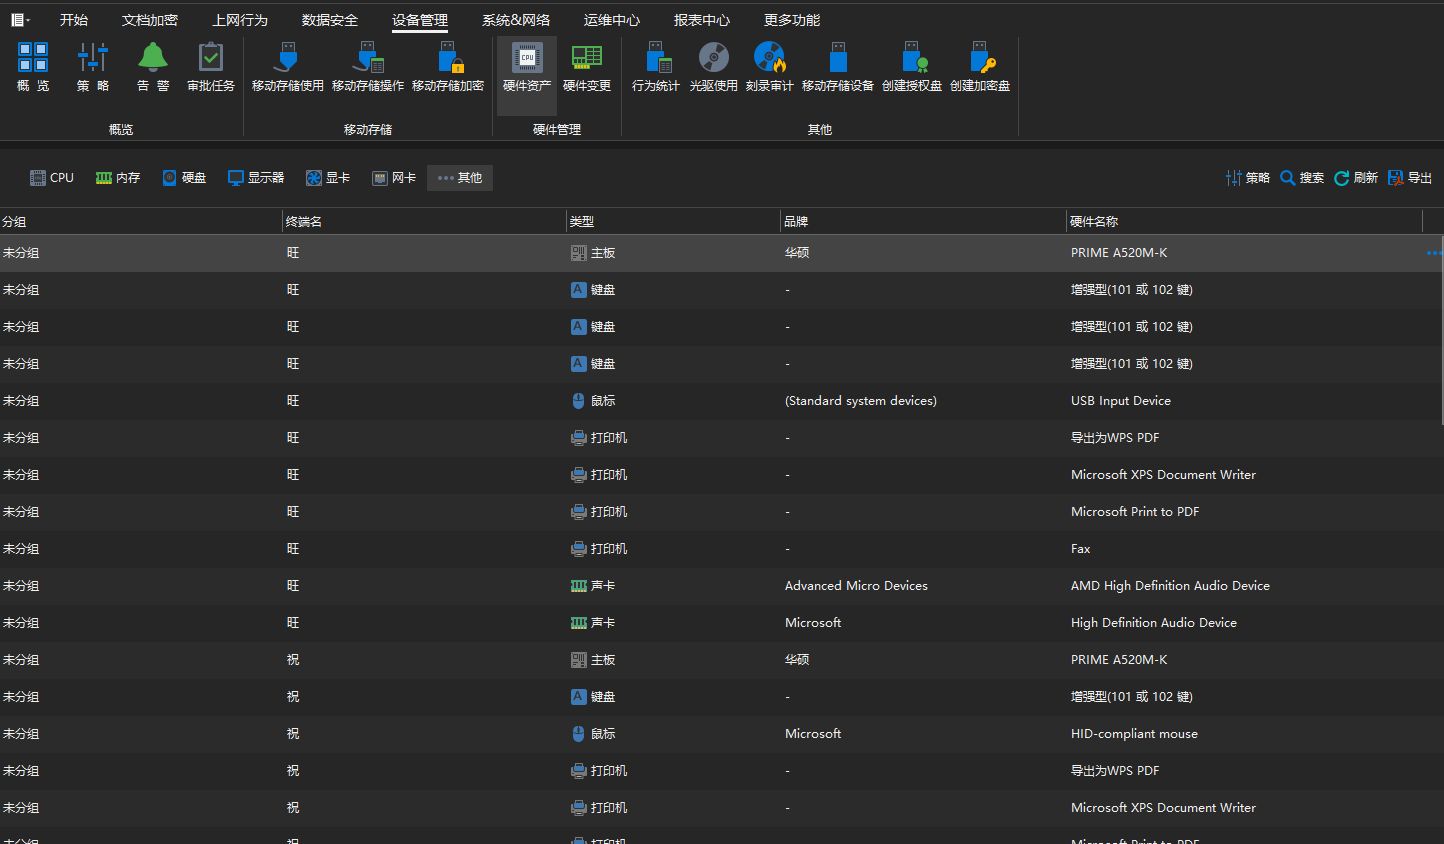1444x844 pixels.
Task: Click the 搜索 search button
Action: (x=1302, y=178)
